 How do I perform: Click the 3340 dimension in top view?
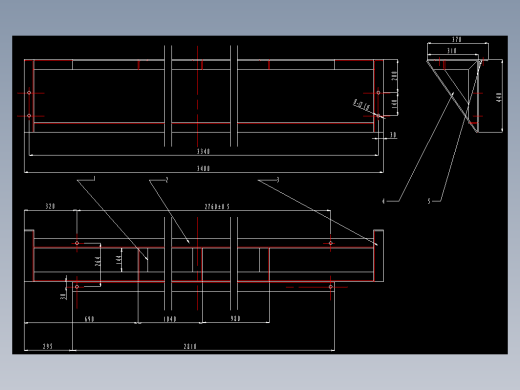click(203, 151)
